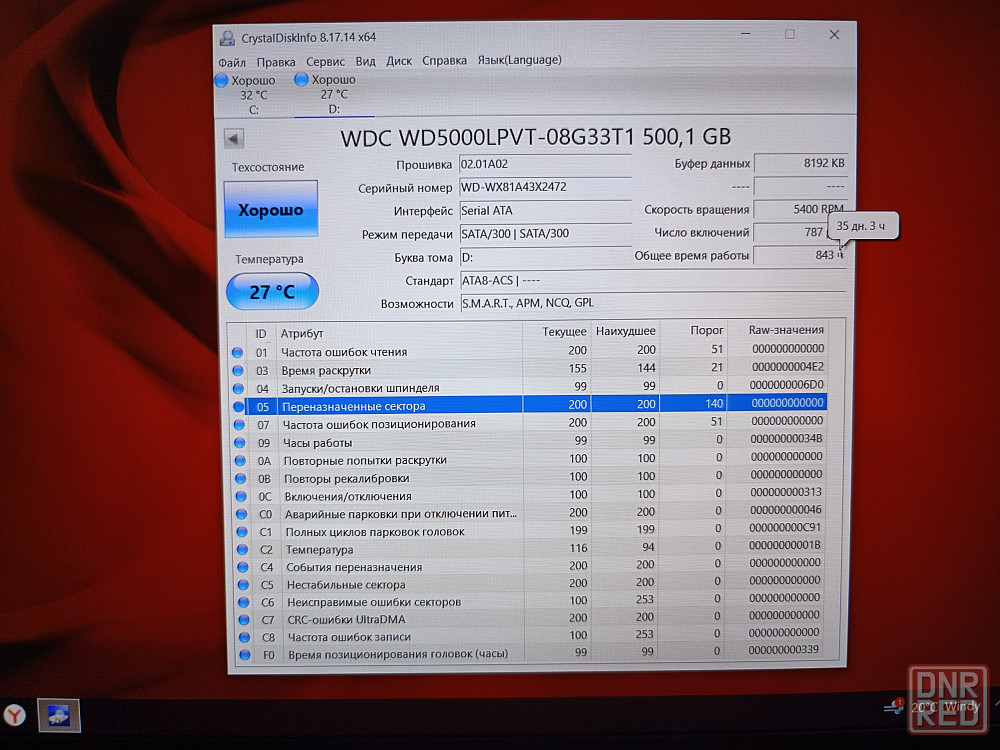Click the previous disk arrow button
The image size is (1000, 750).
[234, 138]
